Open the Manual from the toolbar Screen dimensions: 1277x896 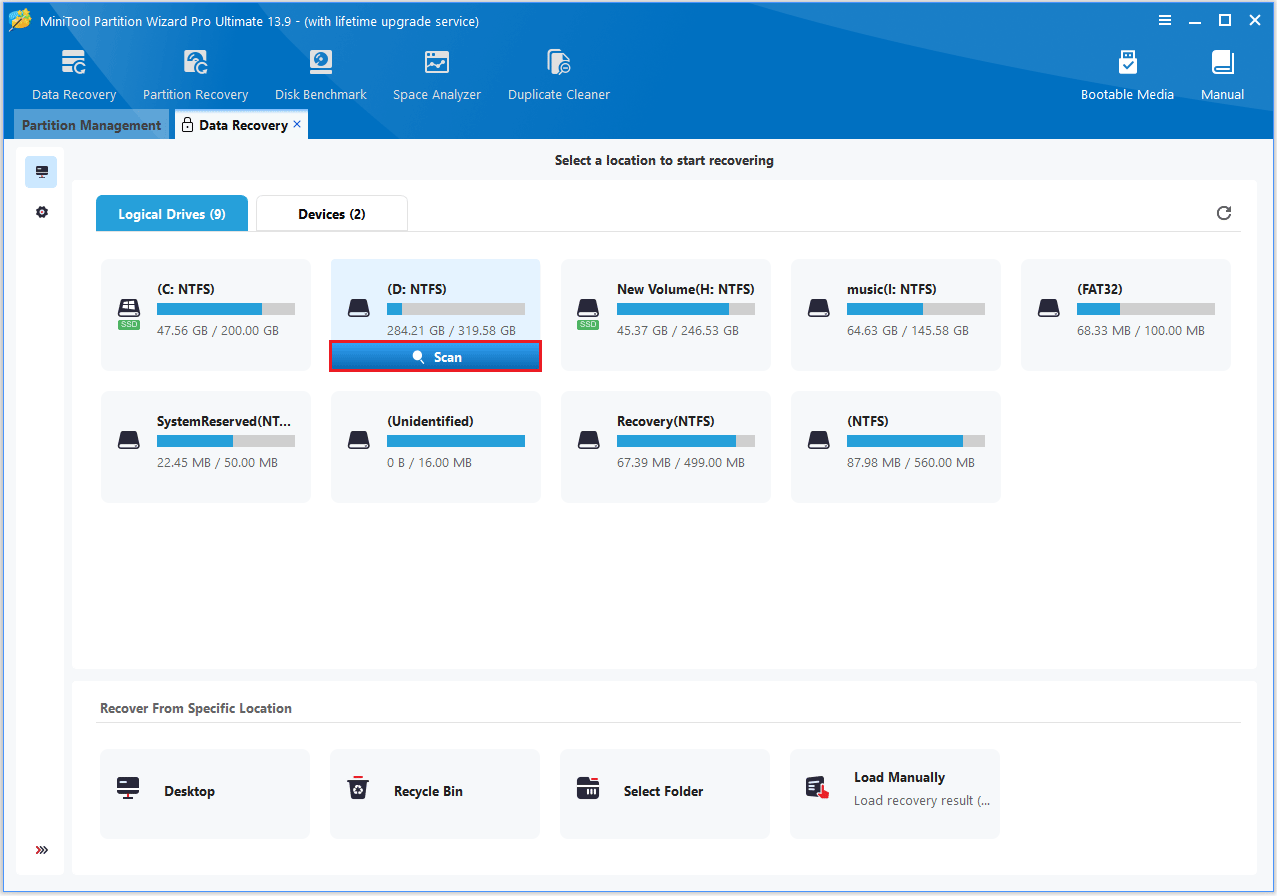coord(1222,75)
